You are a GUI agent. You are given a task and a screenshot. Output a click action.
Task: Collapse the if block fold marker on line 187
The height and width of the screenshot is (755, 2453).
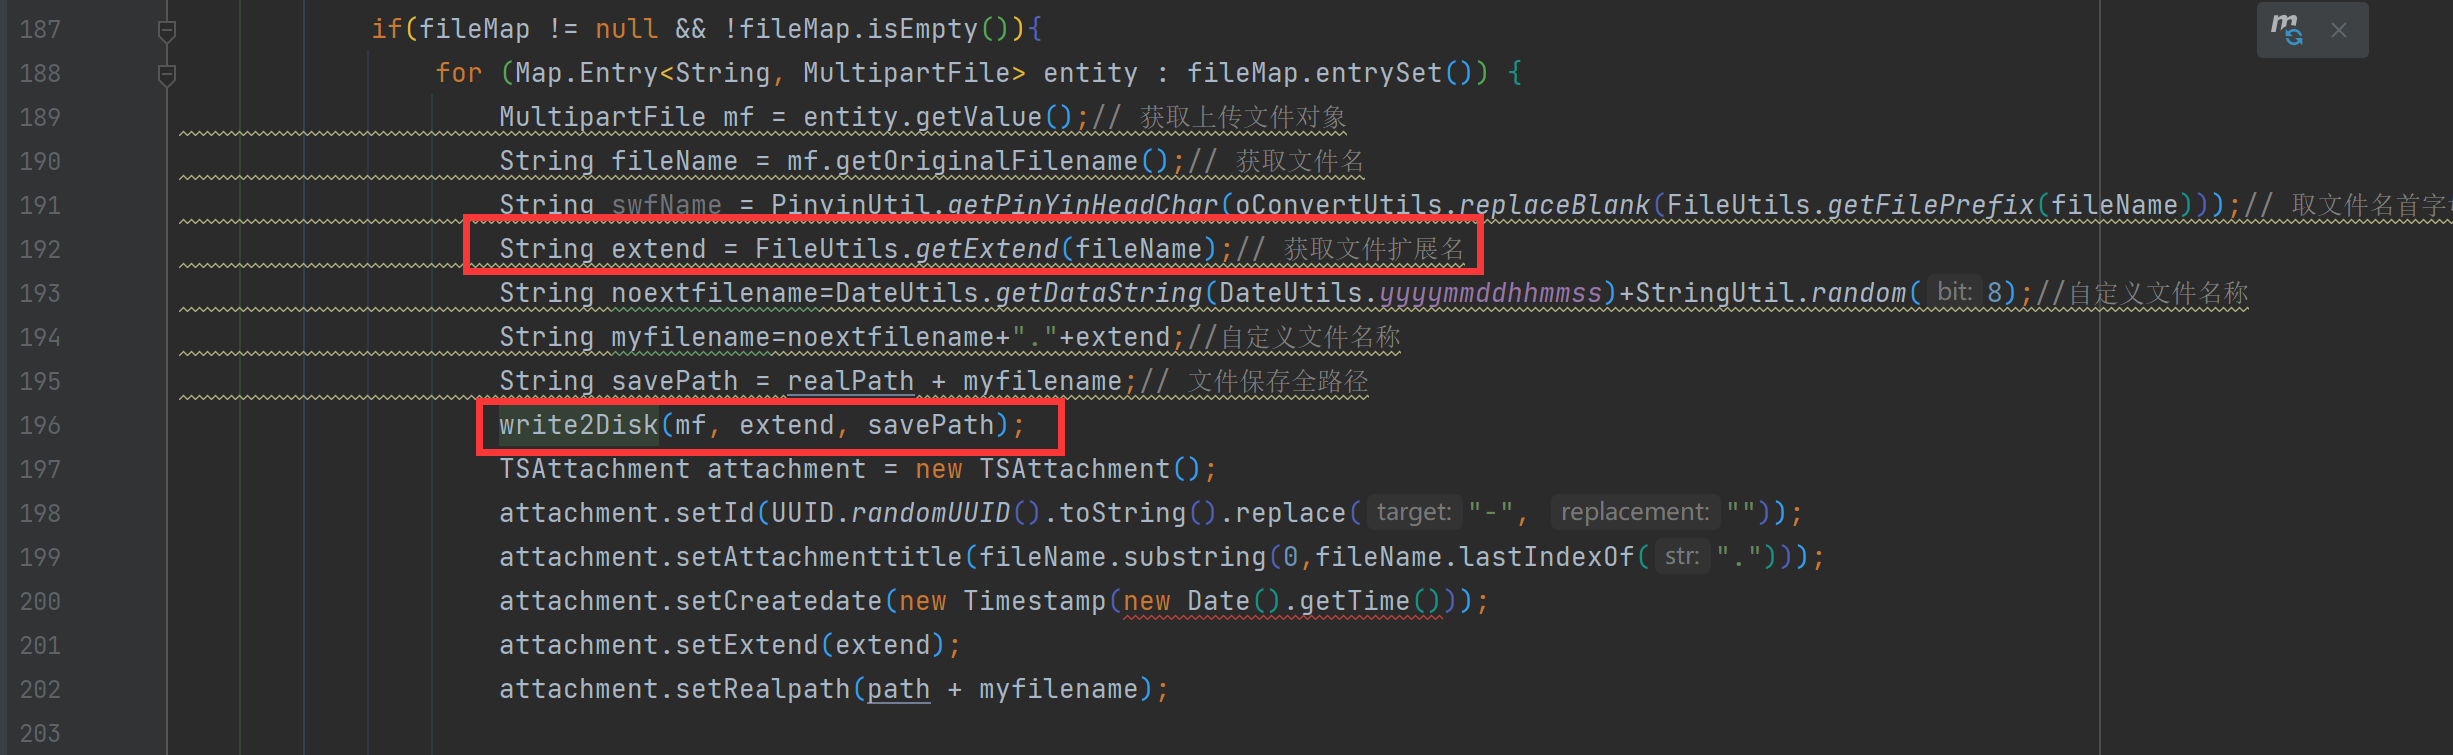click(x=167, y=31)
